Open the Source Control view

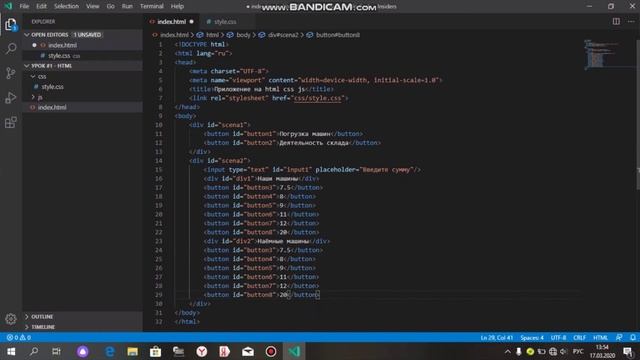point(11,73)
